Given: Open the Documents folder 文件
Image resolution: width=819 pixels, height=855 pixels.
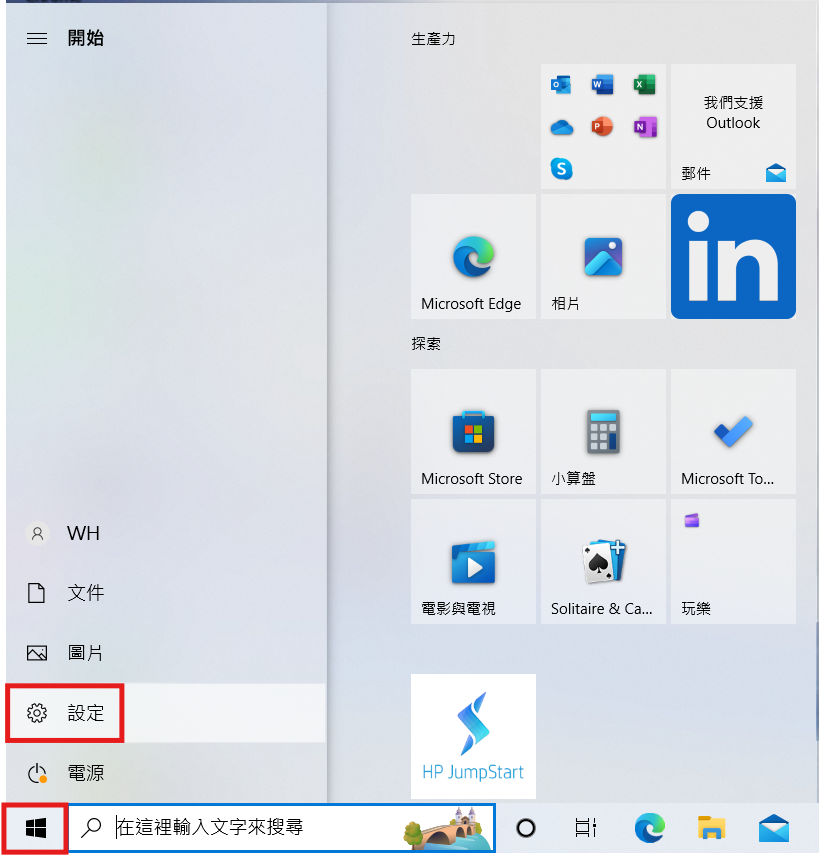Looking at the screenshot, I should pos(166,593).
